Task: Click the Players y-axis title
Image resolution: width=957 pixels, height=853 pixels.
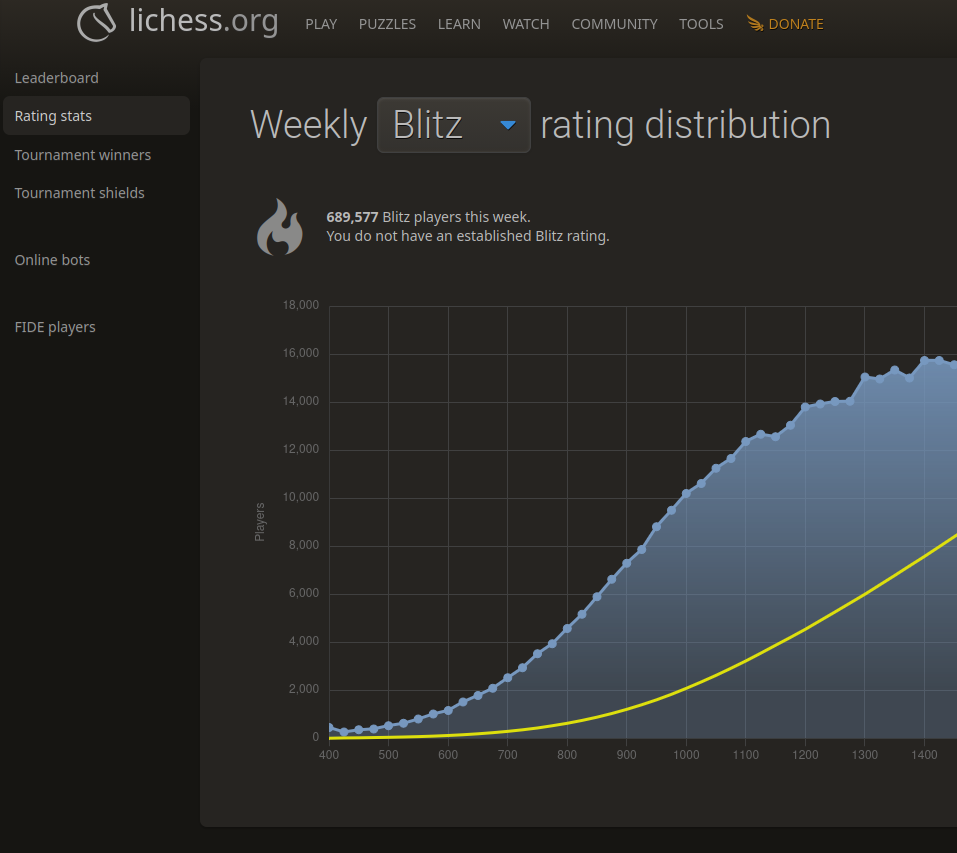Action: [259, 522]
